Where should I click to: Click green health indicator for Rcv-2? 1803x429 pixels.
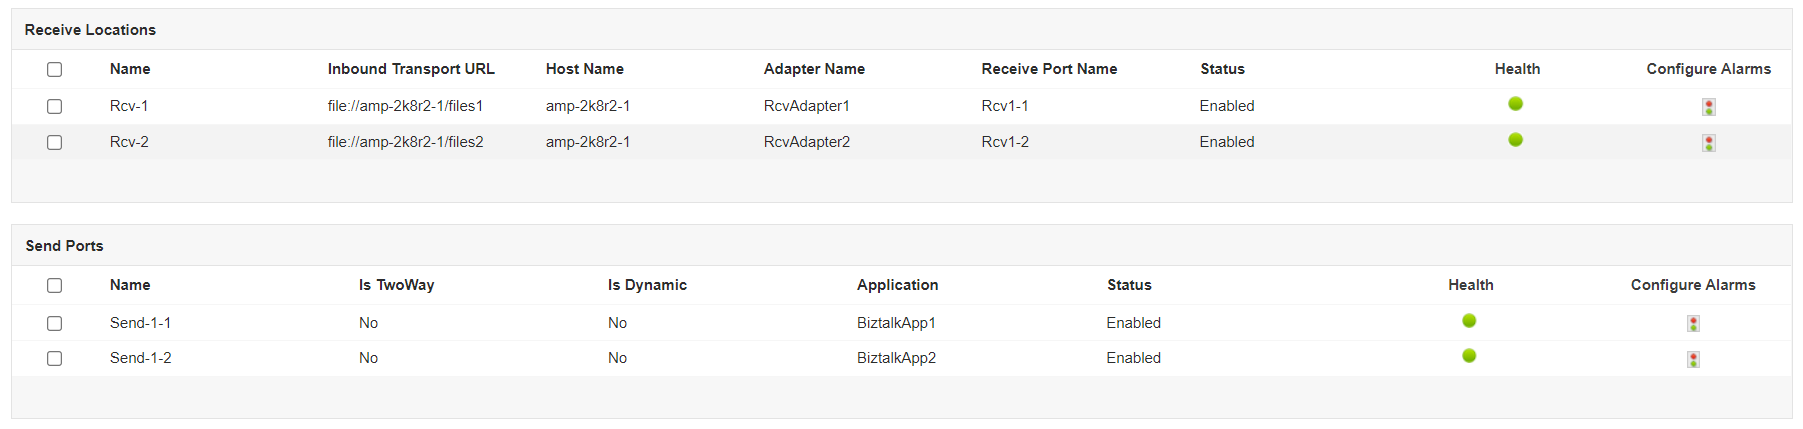[x=1515, y=140]
